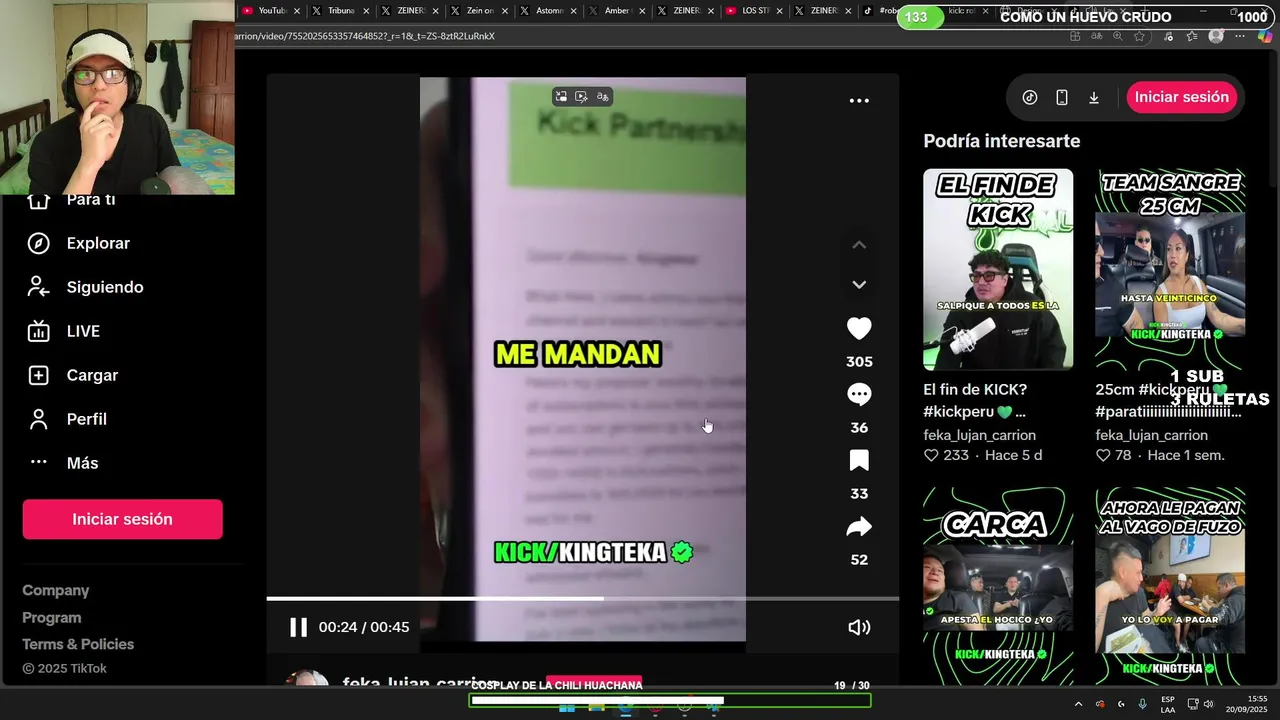
Task: Go to next video with down chevron
Action: [859, 285]
